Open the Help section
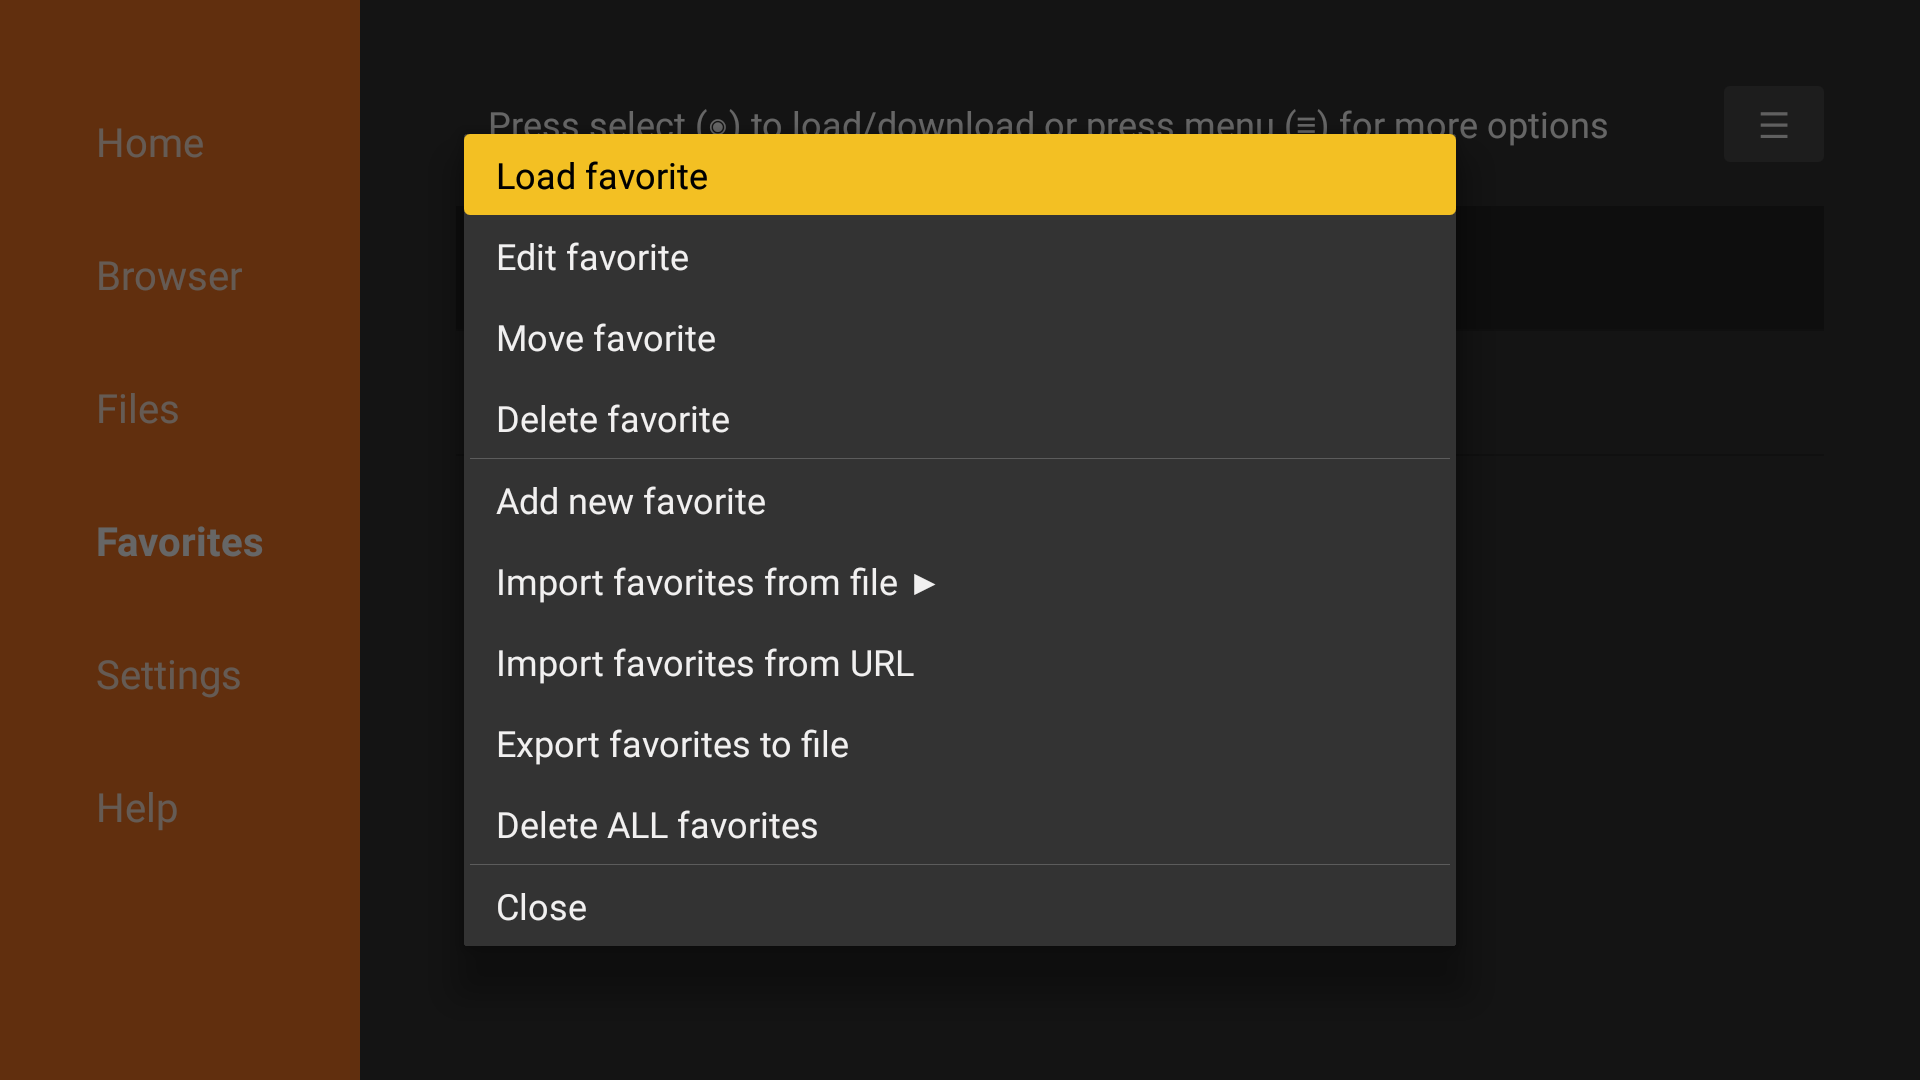Image resolution: width=1920 pixels, height=1080 pixels. click(x=136, y=808)
